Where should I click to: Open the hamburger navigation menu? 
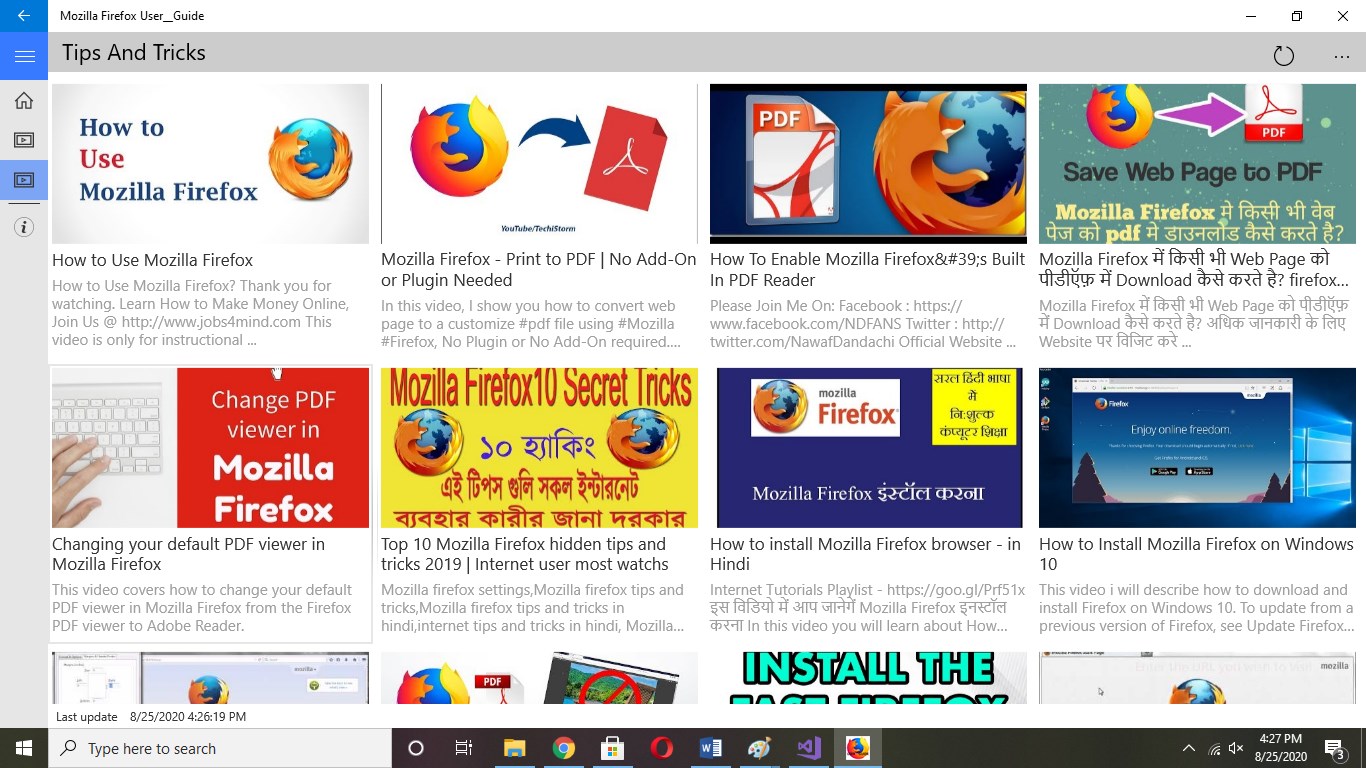[24, 56]
